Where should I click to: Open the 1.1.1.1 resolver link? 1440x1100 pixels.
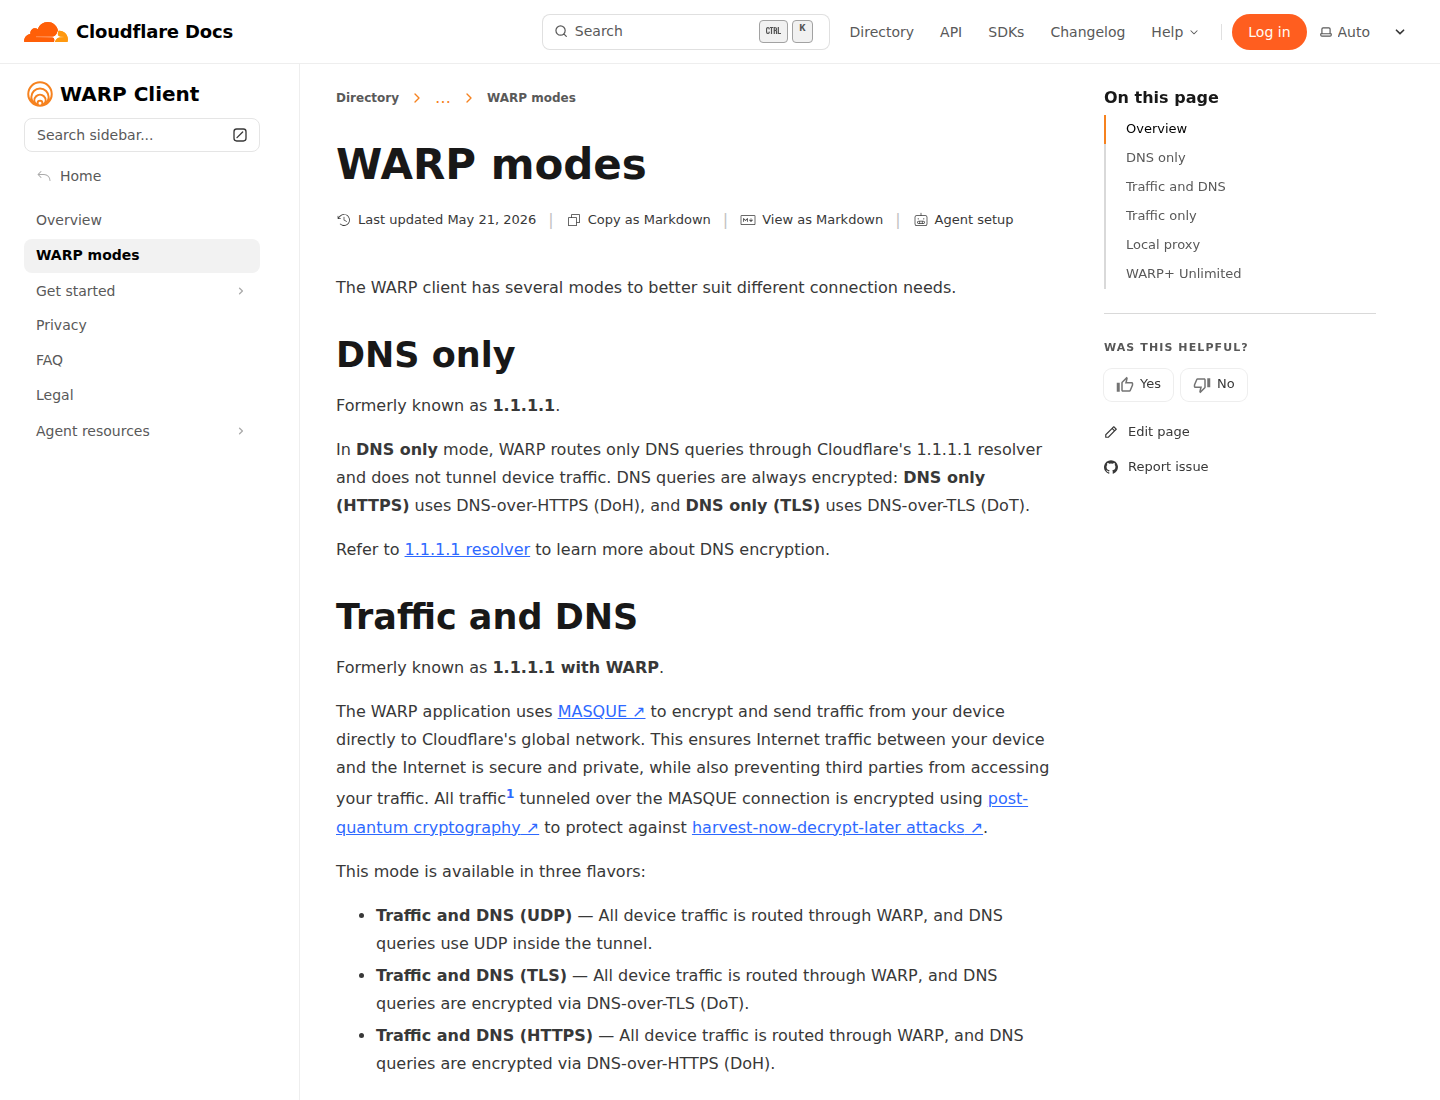coord(467,549)
